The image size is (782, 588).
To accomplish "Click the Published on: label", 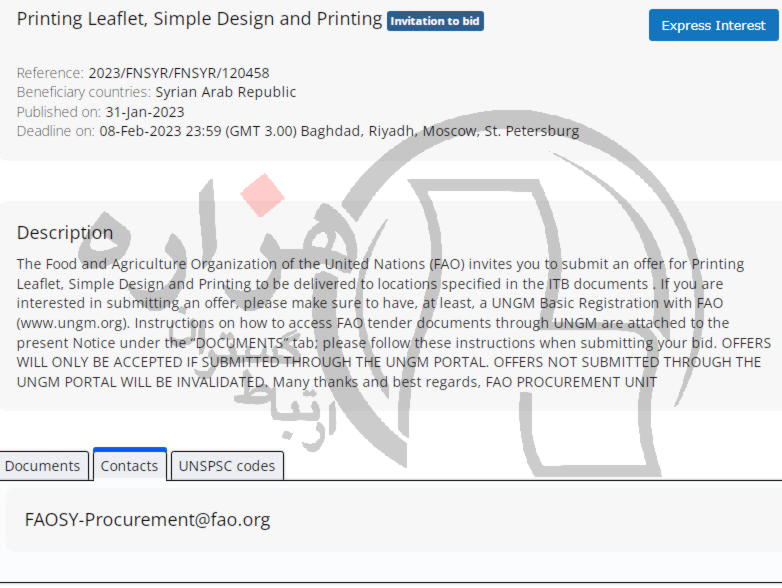I will pos(59,112).
